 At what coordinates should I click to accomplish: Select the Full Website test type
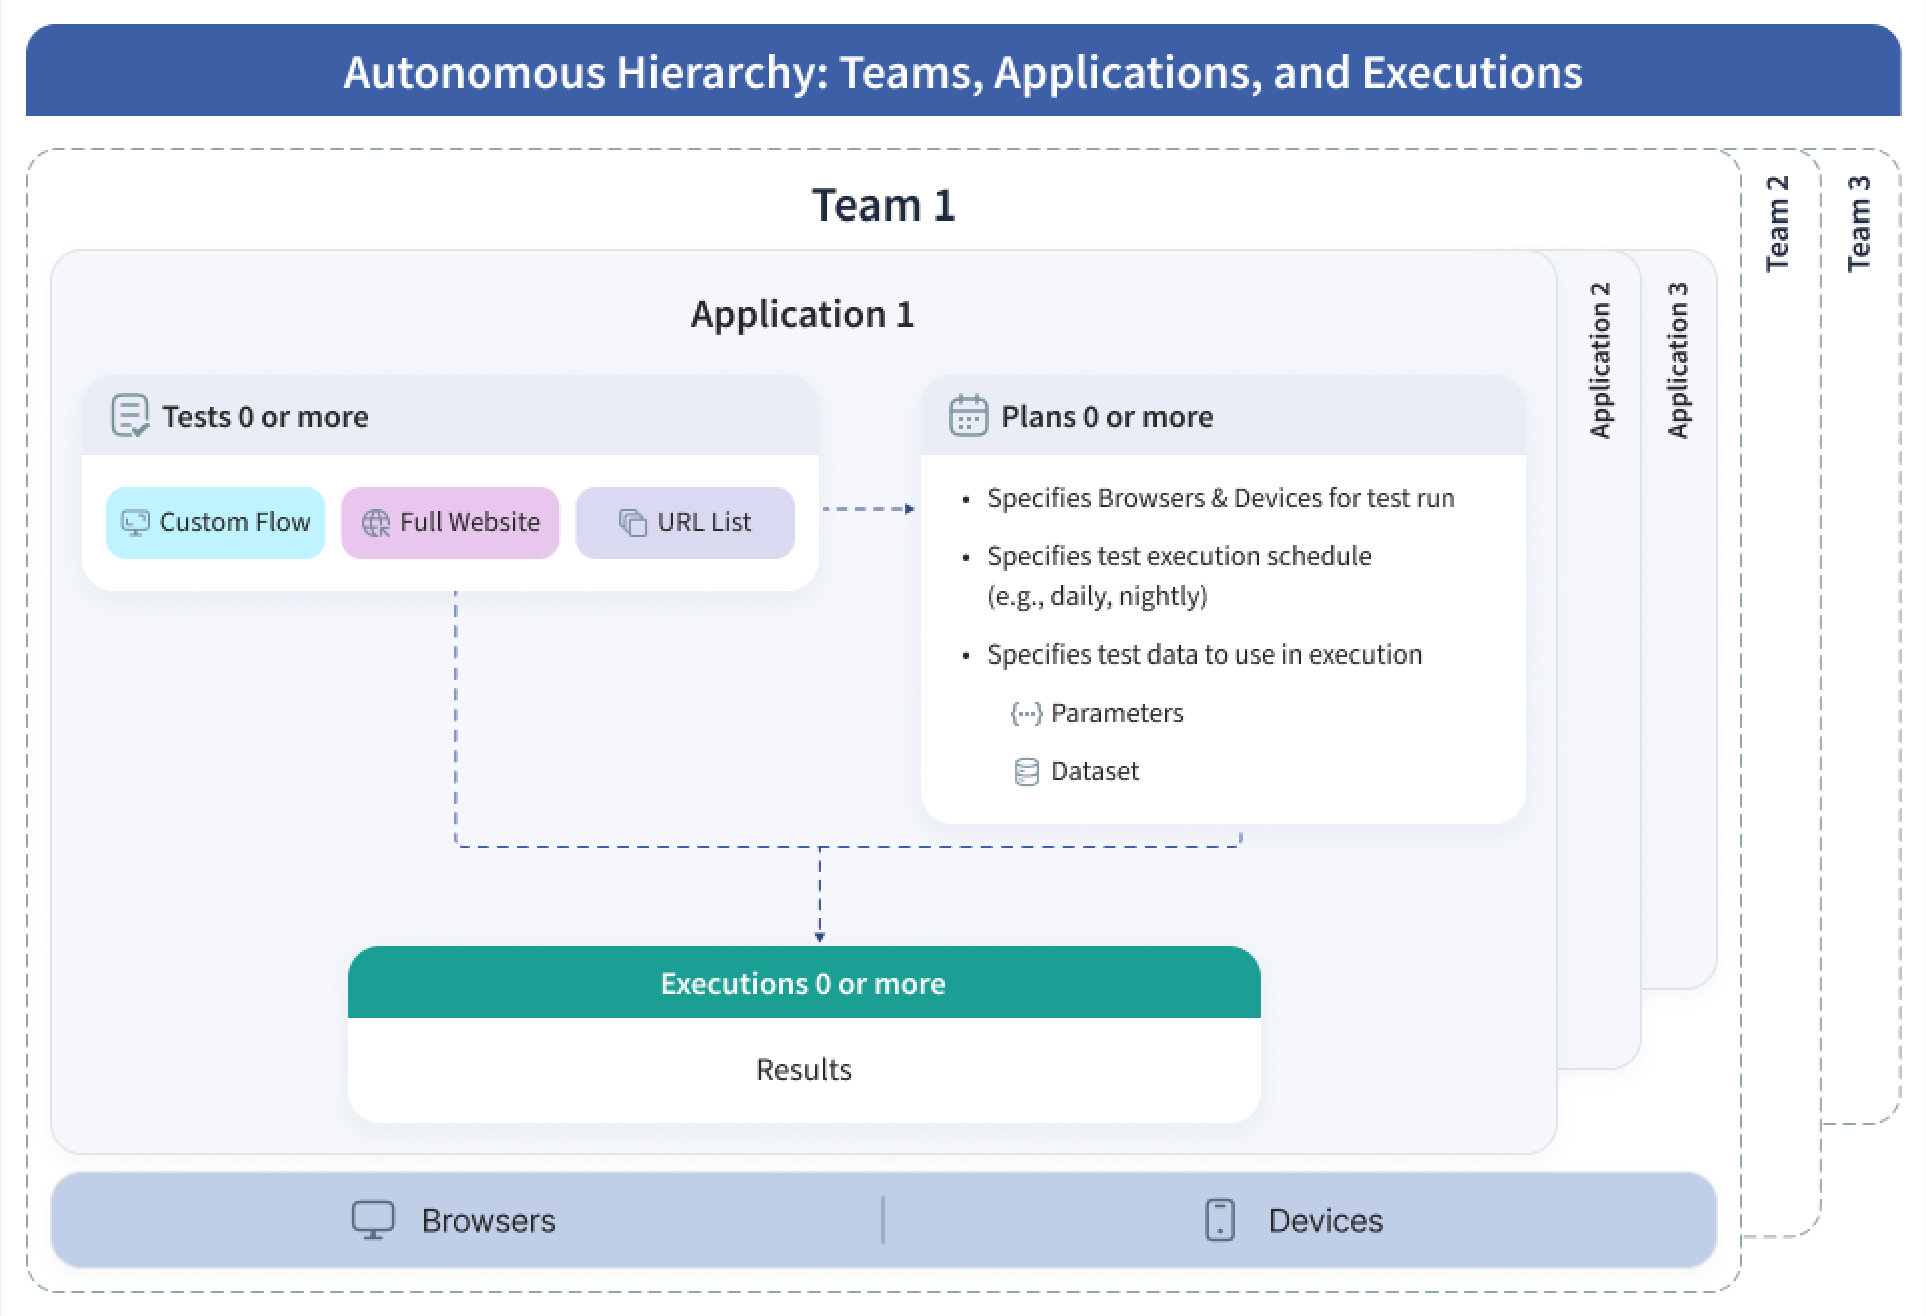click(450, 523)
